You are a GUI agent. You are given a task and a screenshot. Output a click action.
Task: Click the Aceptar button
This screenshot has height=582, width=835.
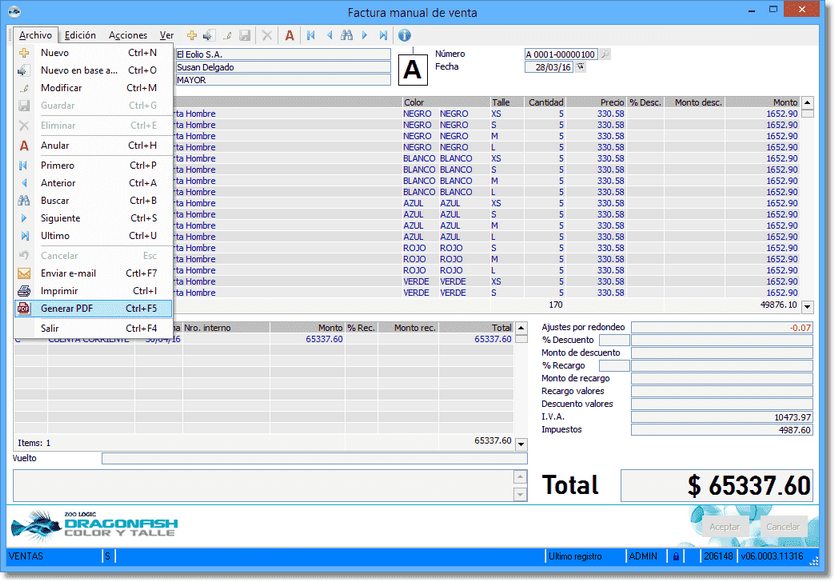[724, 527]
